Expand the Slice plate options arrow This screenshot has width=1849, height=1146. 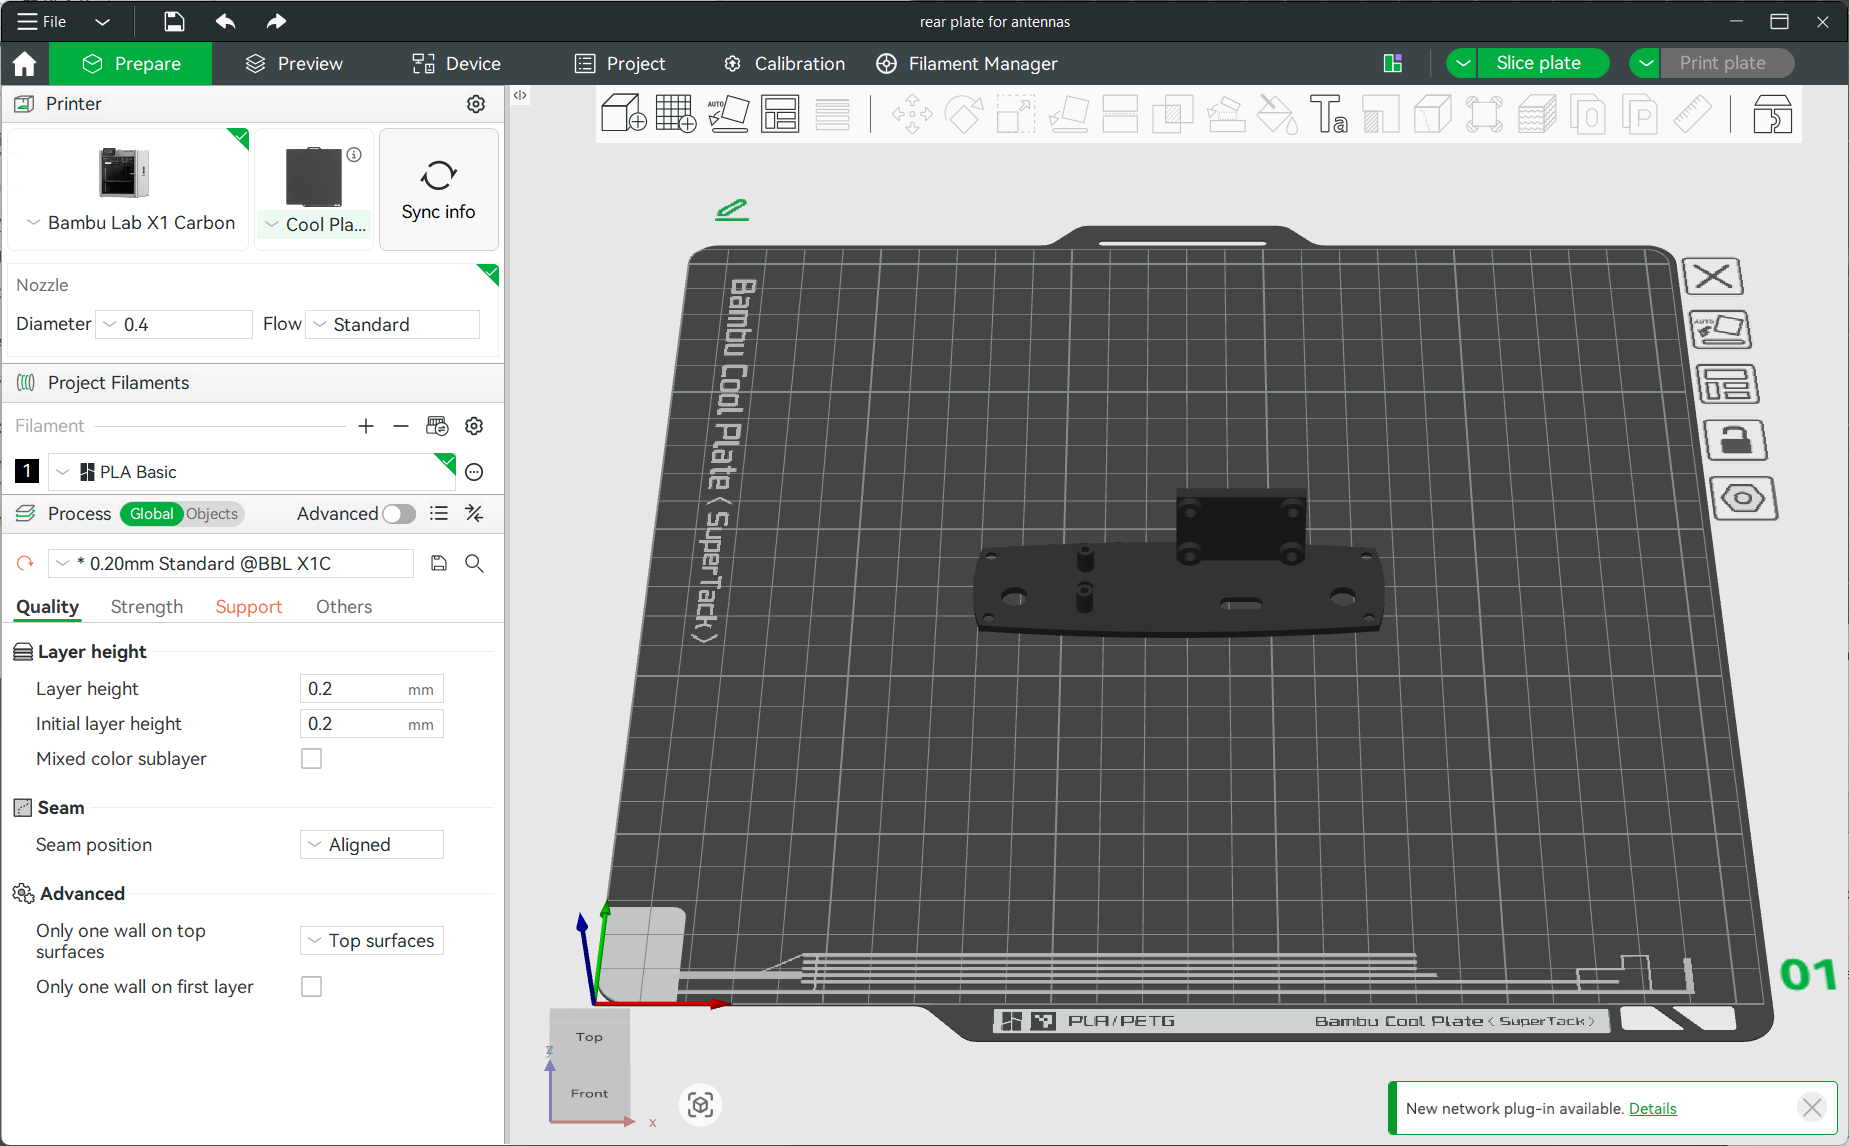pyautogui.click(x=1462, y=63)
